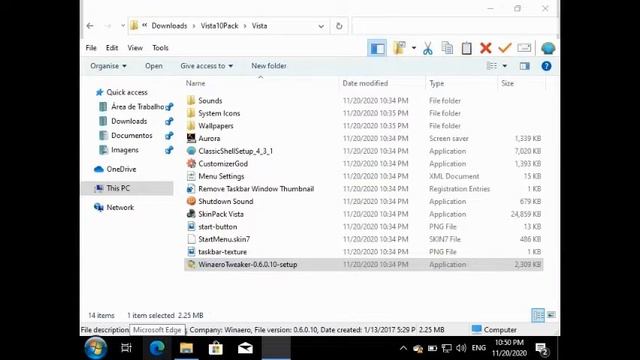The height and width of the screenshot is (360, 640).
Task: Expand the address bar history dropdown
Action: tap(321, 26)
